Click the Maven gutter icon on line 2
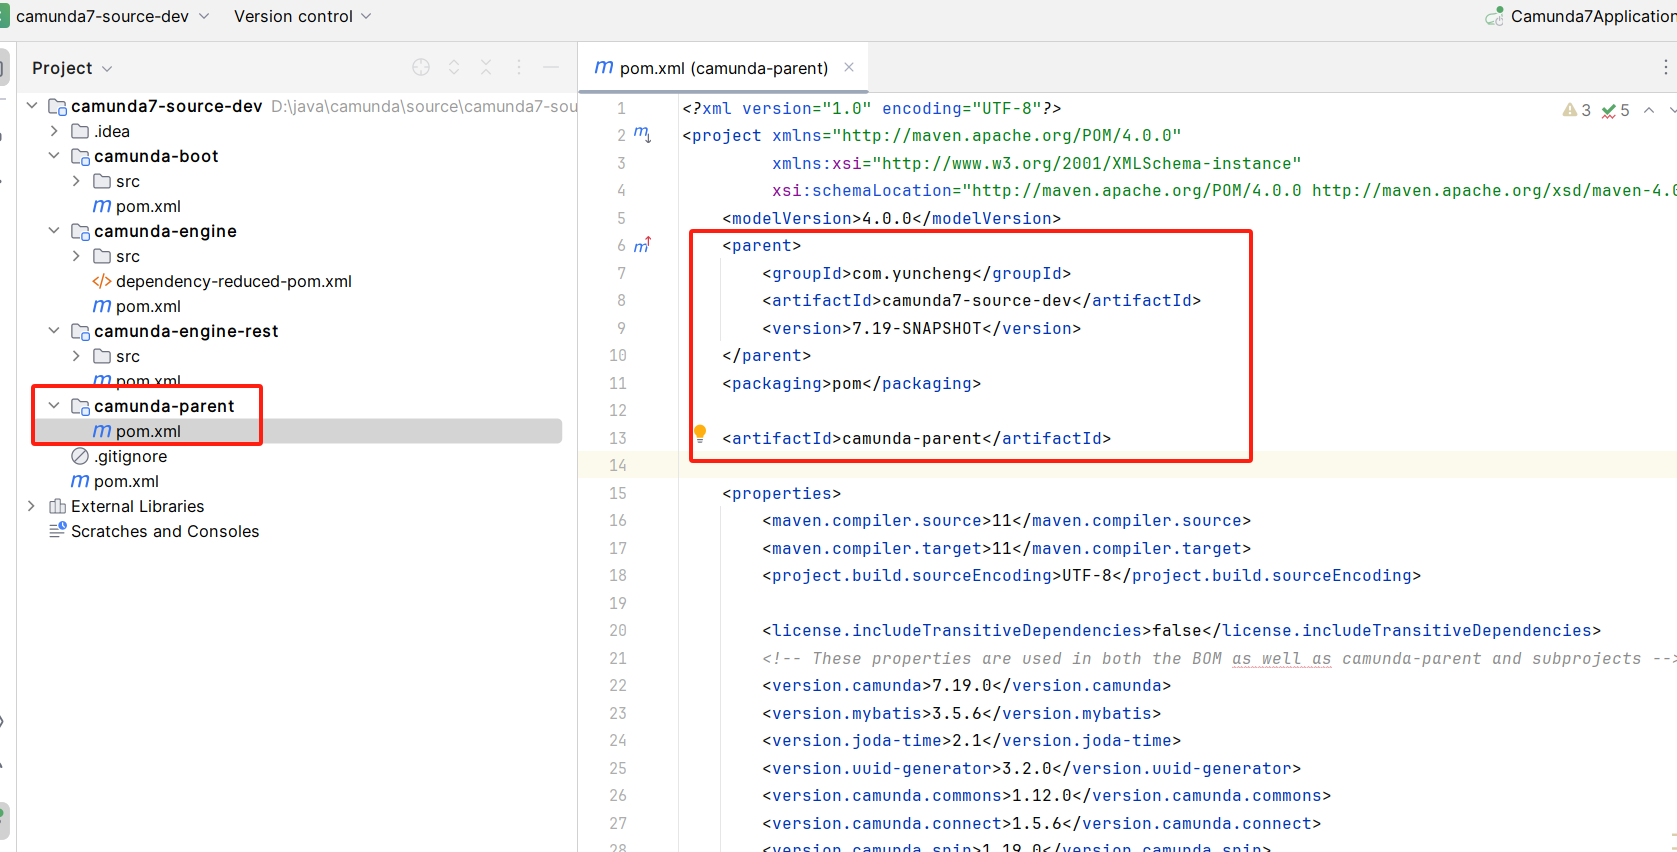 [642, 134]
